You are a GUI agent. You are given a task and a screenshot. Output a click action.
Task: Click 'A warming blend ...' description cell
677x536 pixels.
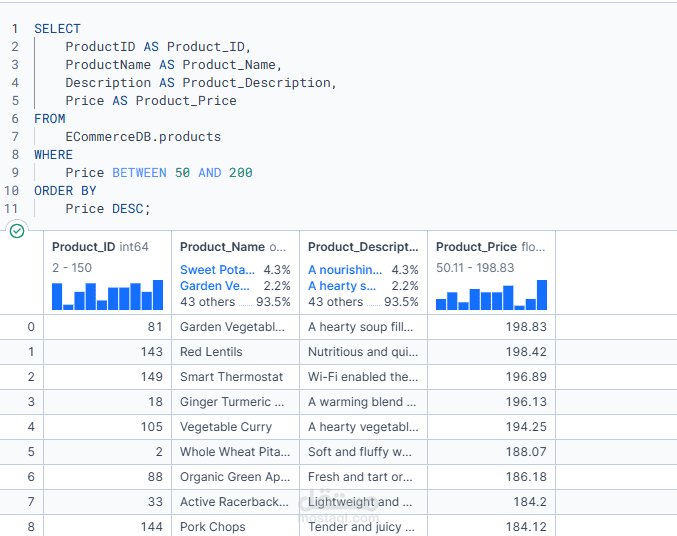click(362, 402)
